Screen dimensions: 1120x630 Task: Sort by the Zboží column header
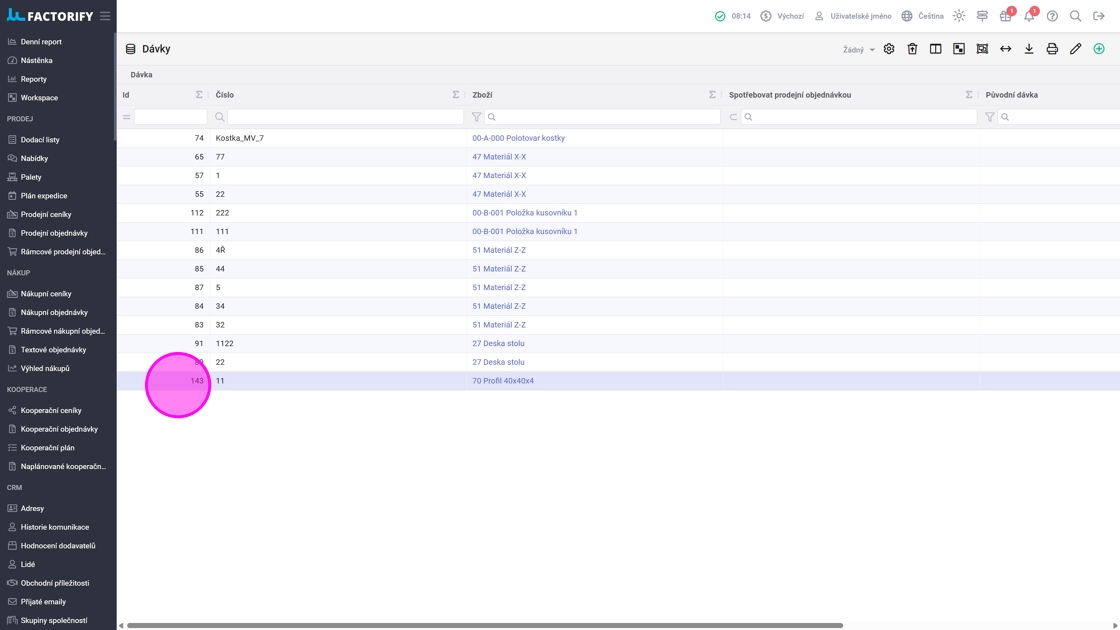click(x=482, y=94)
